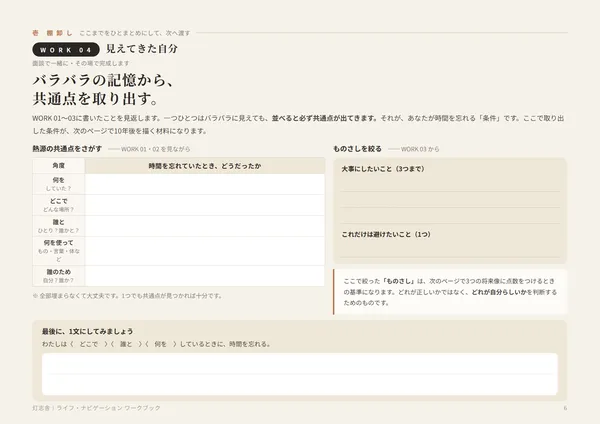This screenshot has height=424, width=600.
Task: Click the subtitle ここまでをひとまとめにして、次へ渡す
Action: click(135, 33)
